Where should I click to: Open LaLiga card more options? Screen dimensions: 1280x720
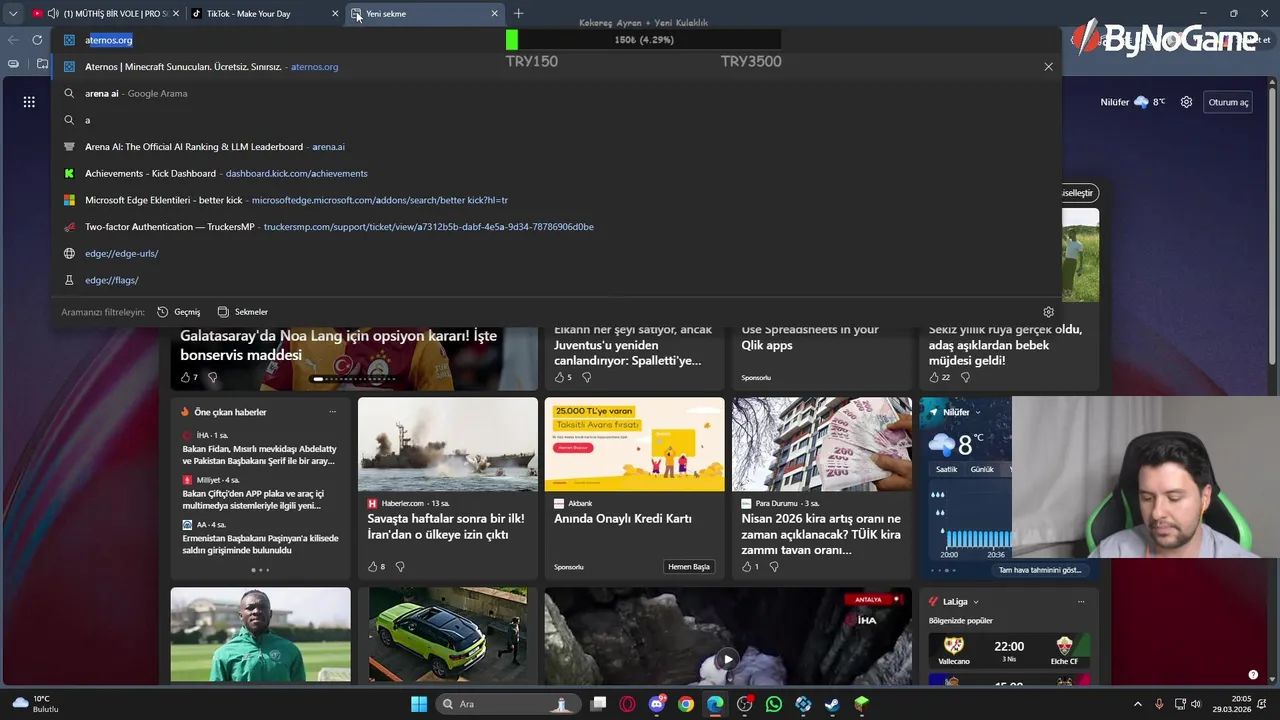pos(1081,602)
